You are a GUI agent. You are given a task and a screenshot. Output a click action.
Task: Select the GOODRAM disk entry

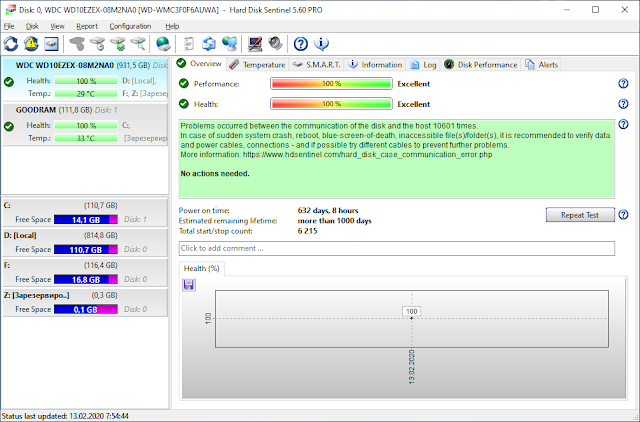point(85,124)
